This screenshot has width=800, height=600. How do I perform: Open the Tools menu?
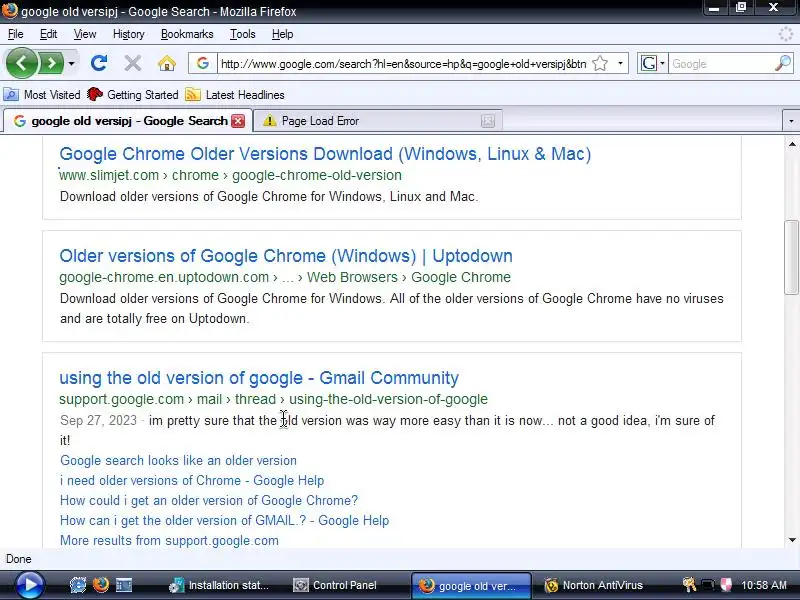click(x=242, y=34)
